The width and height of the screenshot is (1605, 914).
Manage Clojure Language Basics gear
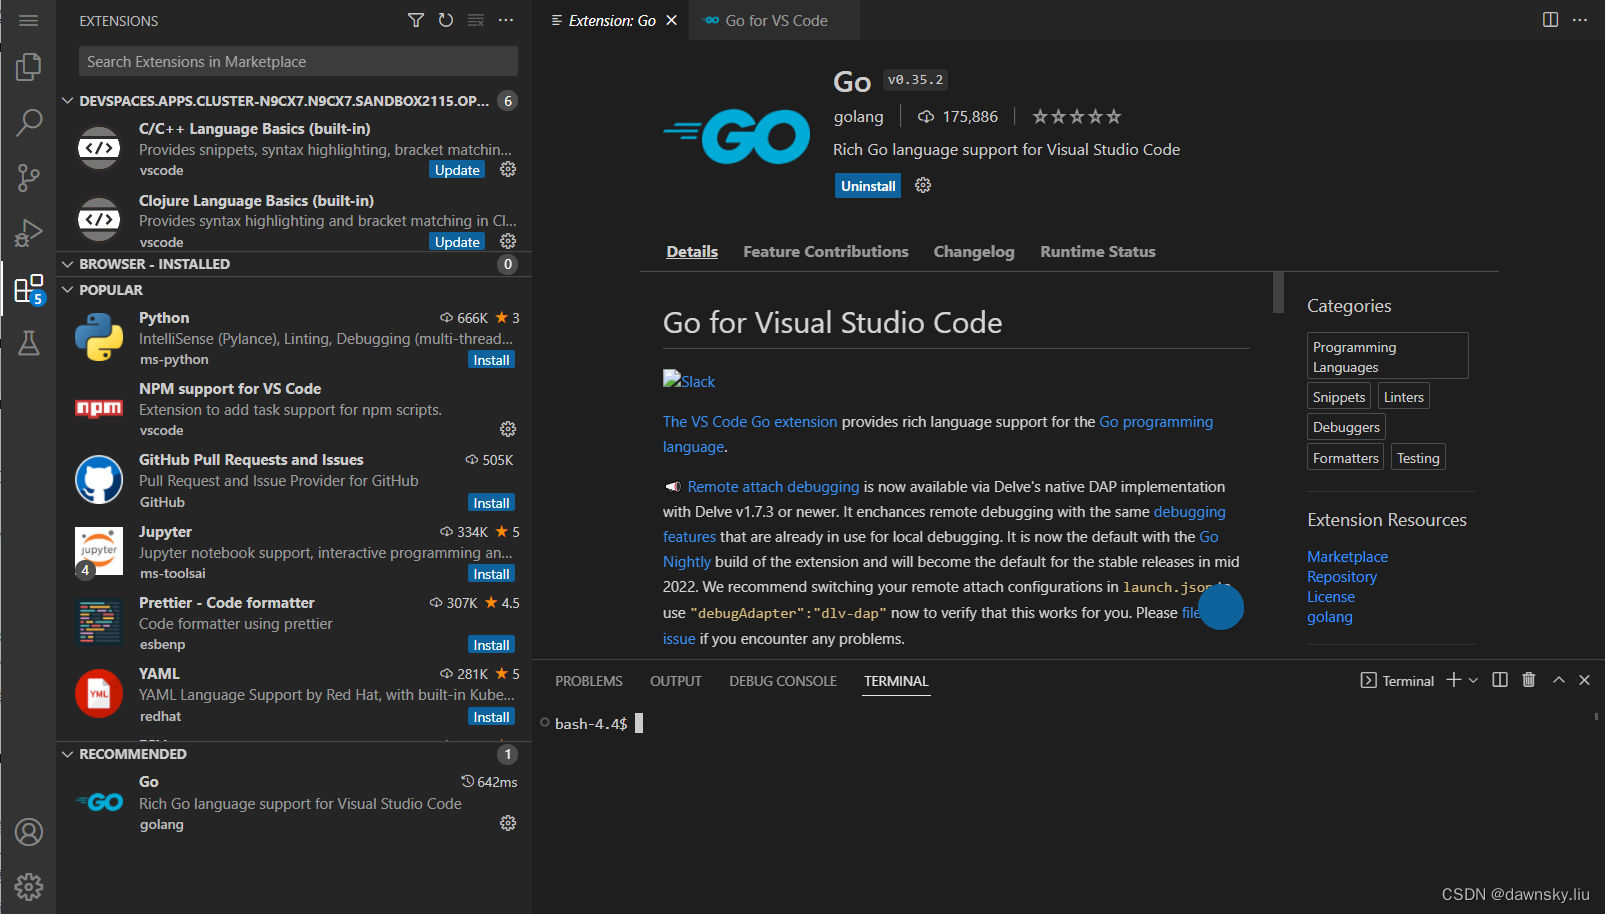[508, 241]
